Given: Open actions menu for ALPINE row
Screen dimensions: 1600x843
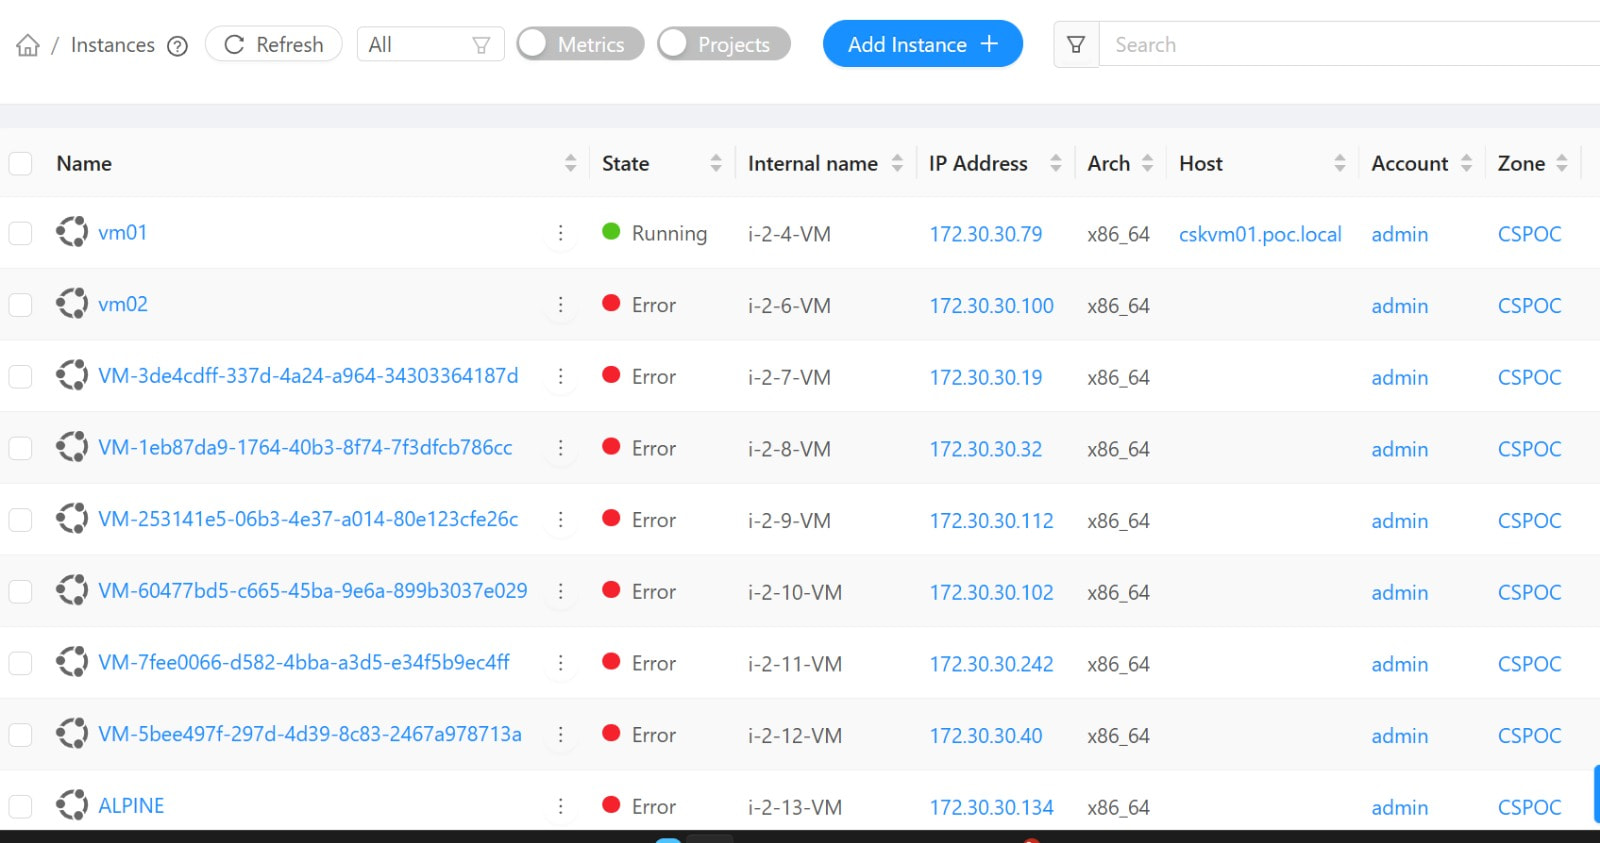Looking at the screenshot, I should click(x=560, y=806).
